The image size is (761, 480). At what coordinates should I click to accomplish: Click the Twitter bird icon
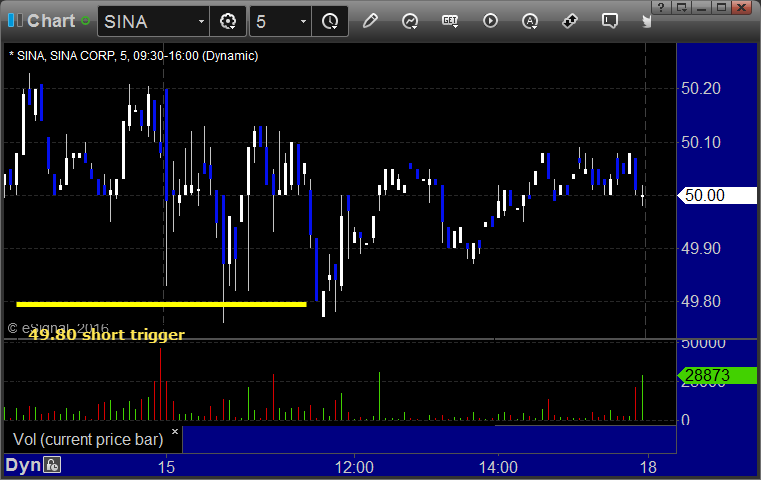coord(646,21)
